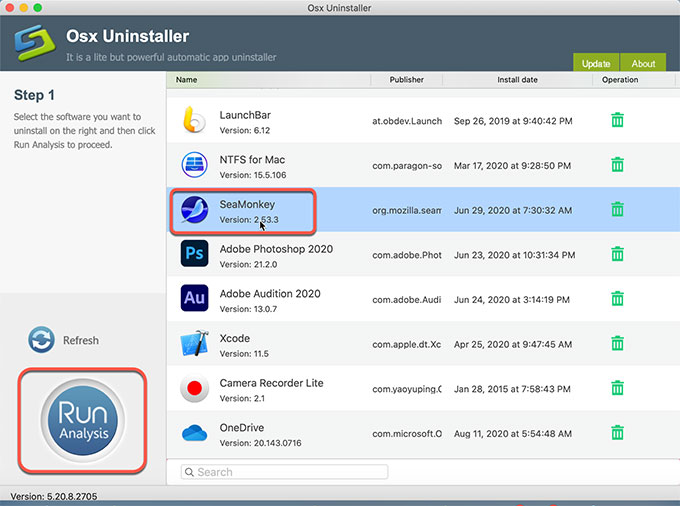Click the trash icon for SeaMonkey
The width and height of the screenshot is (680, 506).
pyautogui.click(x=617, y=209)
